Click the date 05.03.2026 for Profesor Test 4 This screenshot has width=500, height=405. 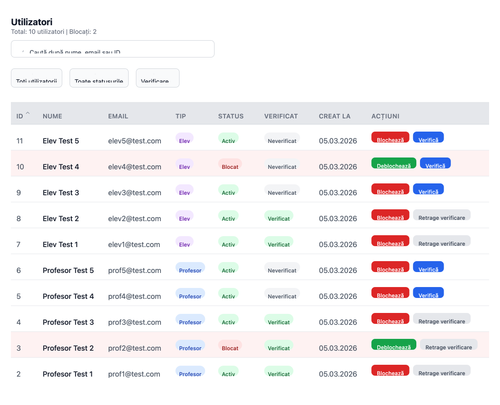[x=338, y=296]
